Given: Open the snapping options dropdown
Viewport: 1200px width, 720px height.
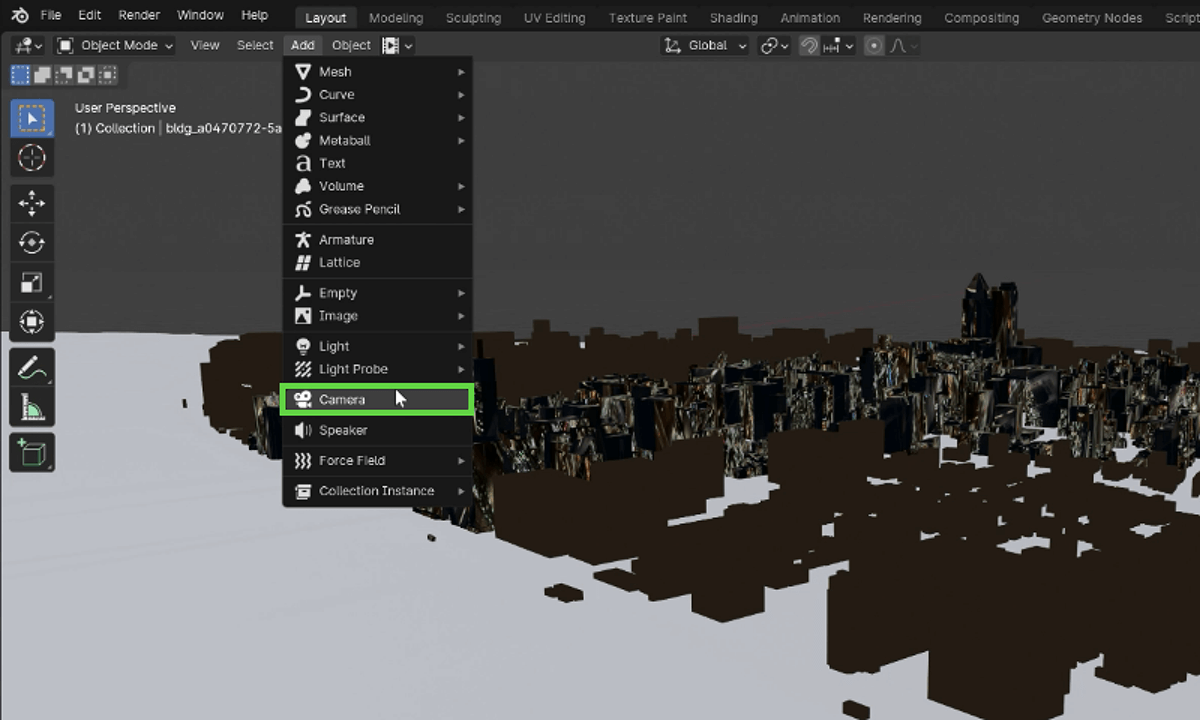Looking at the screenshot, I should pos(838,46).
